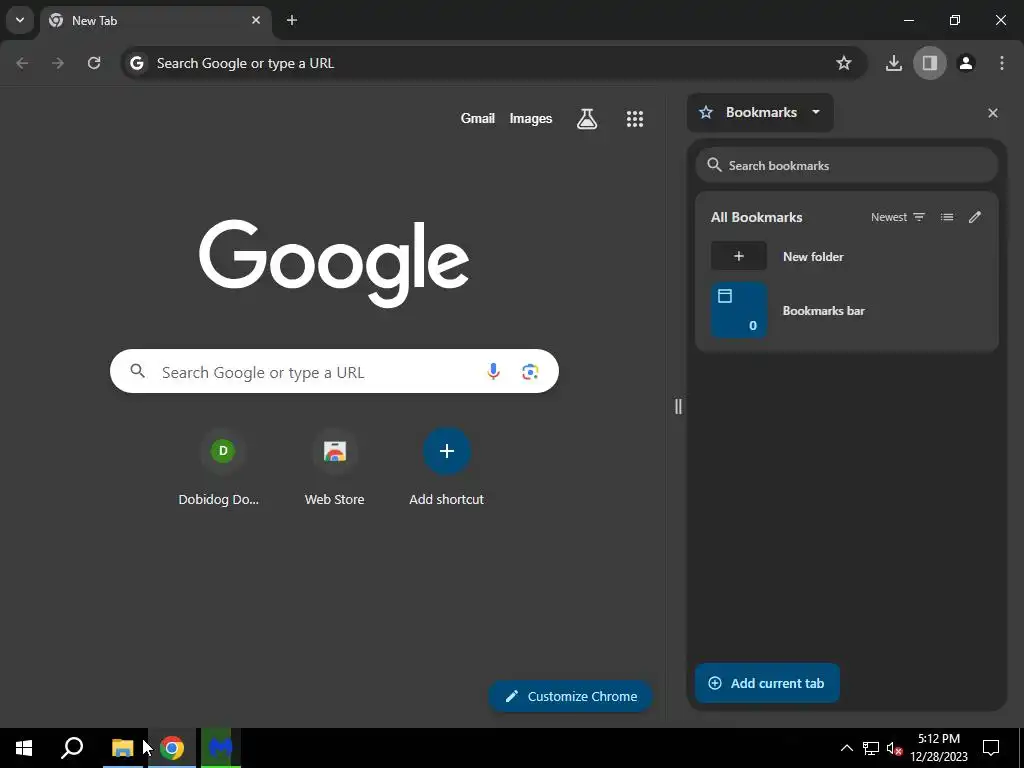Click the edit bookmarks pencil icon

pos(975,217)
